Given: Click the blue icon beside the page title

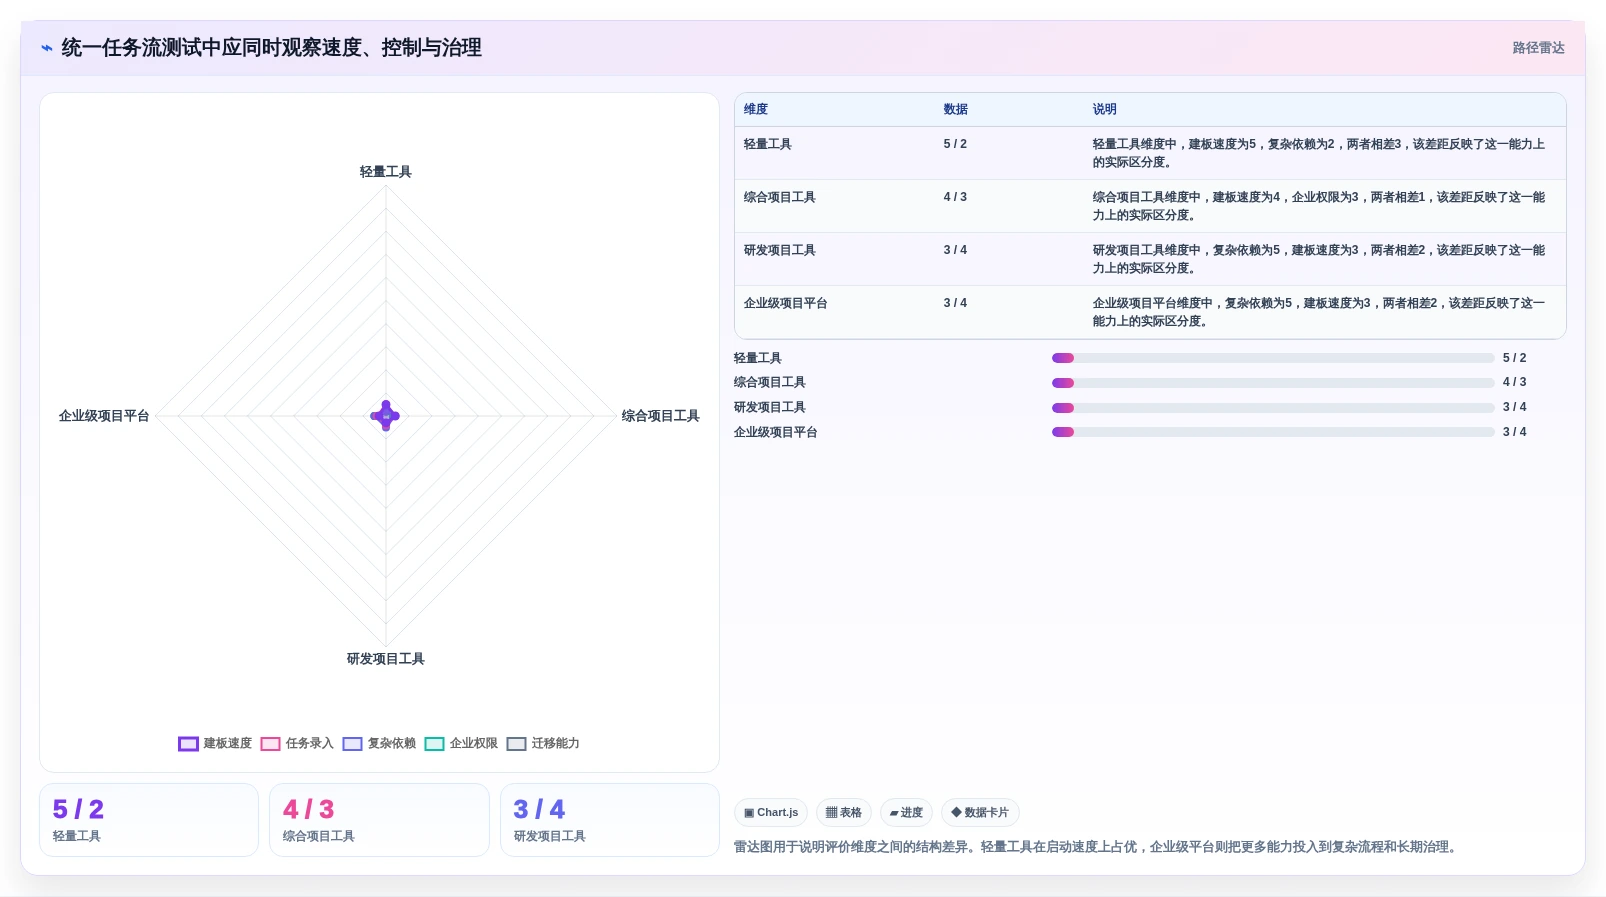Looking at the screenshot, I should point(47,48).
